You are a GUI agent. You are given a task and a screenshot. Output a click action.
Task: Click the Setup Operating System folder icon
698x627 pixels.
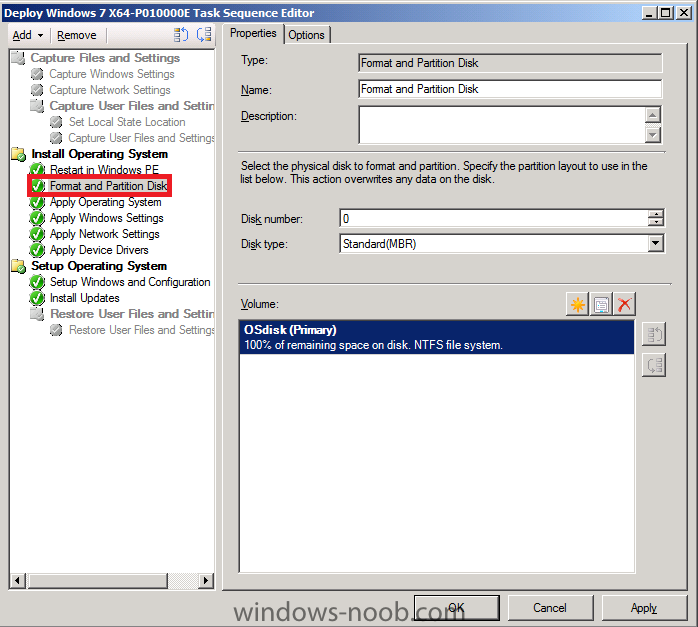(19, 266)
